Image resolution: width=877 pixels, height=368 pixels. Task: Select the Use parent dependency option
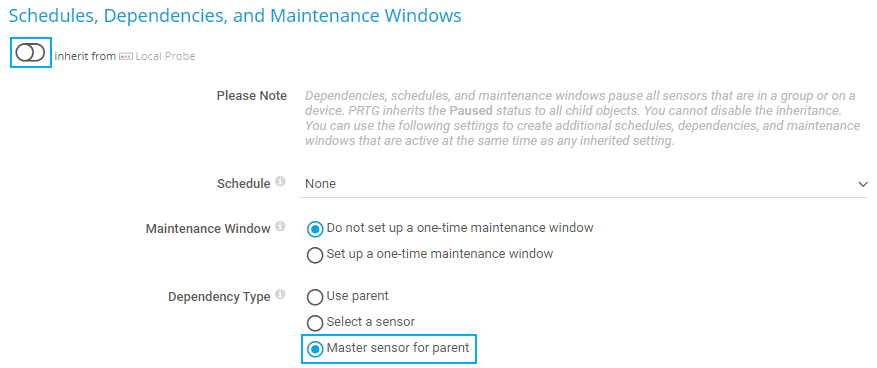coord(315,296)
